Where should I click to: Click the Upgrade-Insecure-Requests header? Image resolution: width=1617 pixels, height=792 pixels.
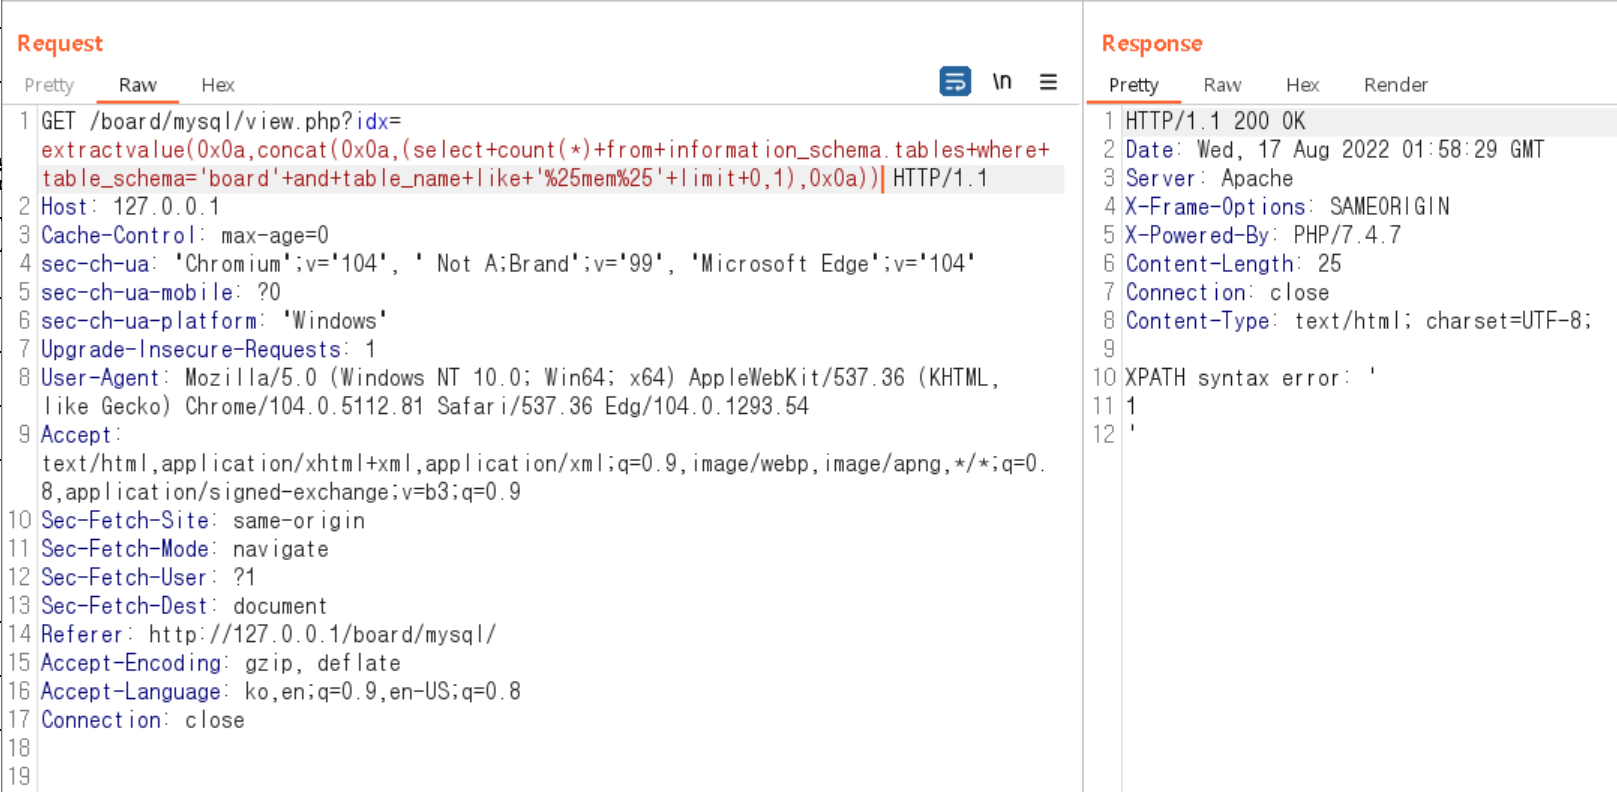[208, 350]
